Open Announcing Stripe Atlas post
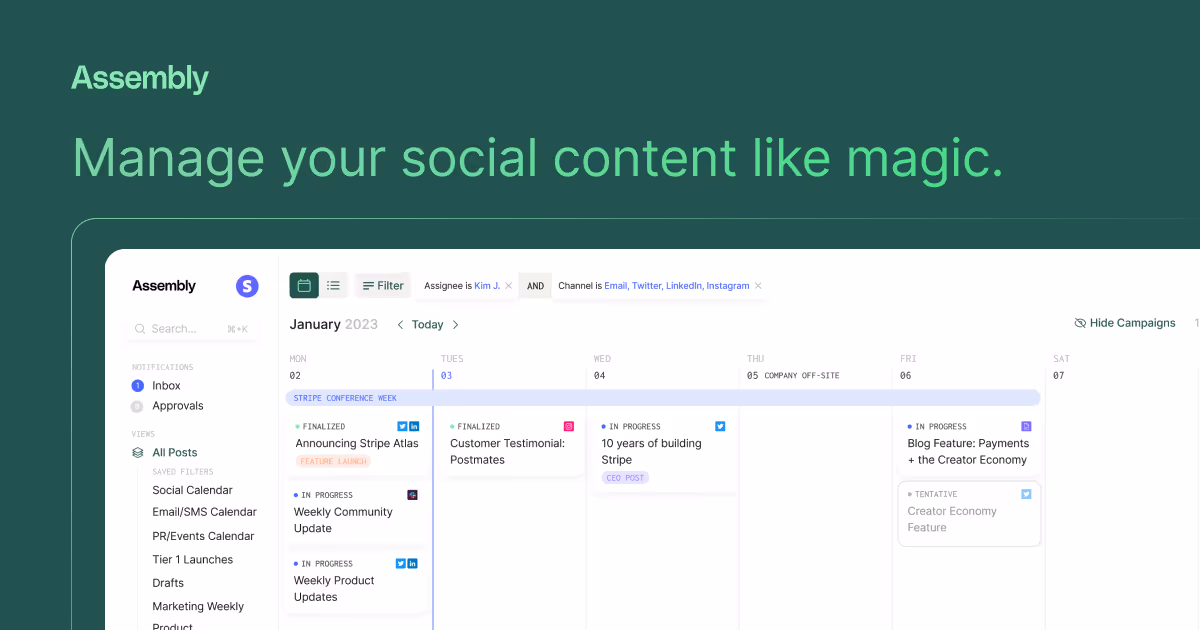Screen dimensions: 1200x630 click(357, 444)
